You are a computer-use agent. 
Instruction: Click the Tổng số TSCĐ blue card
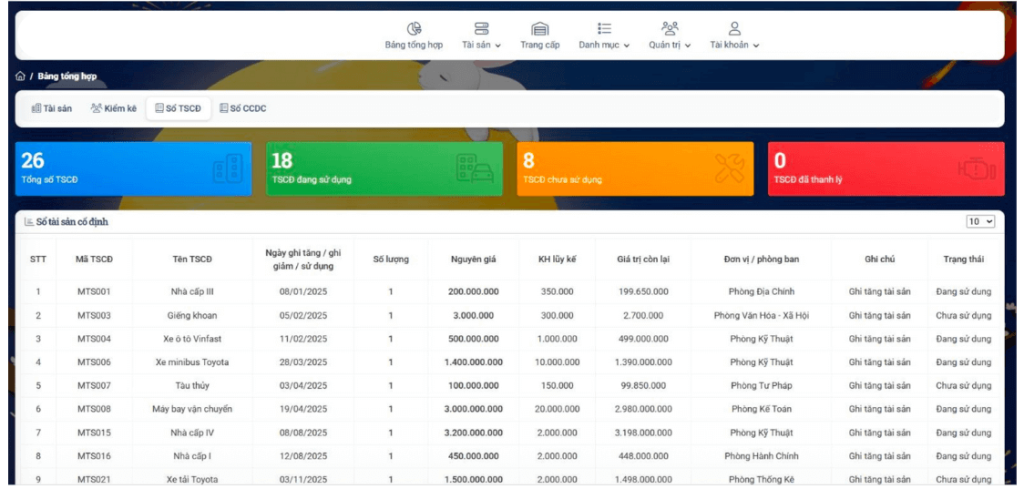[134, 168]
